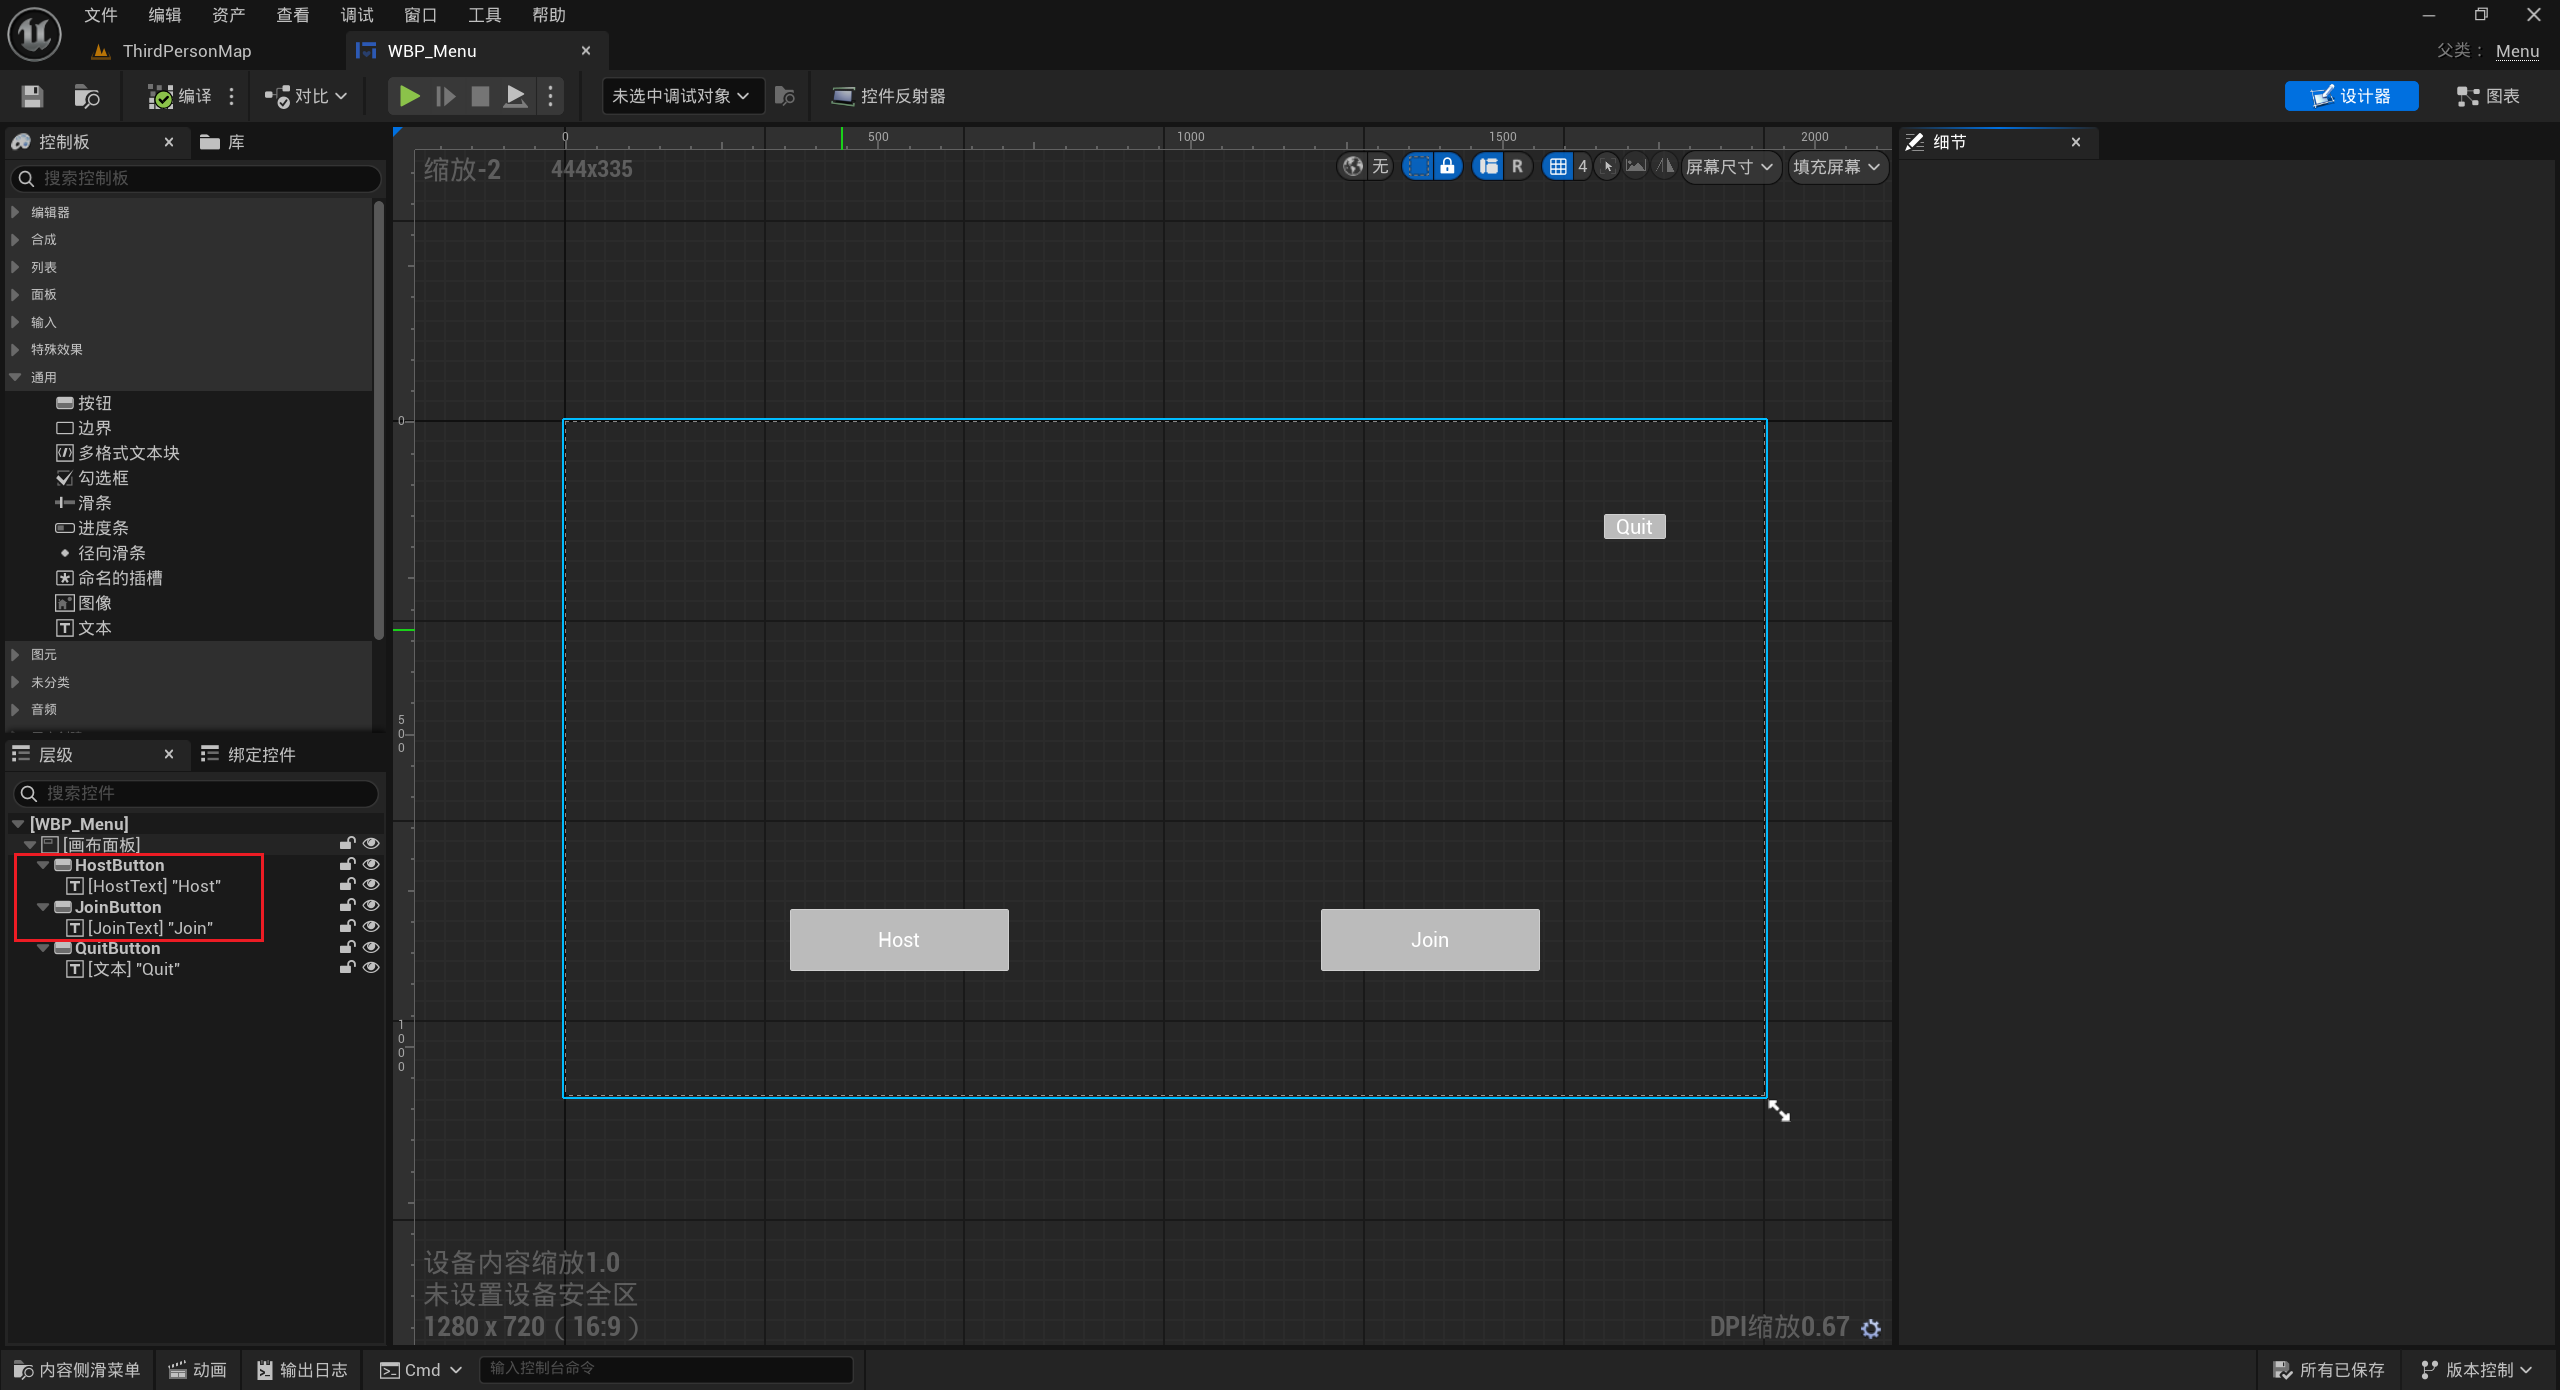Select the Quit button on canvas
This screenshot has height=1390, width=2560.
[x=1634, y=527]
